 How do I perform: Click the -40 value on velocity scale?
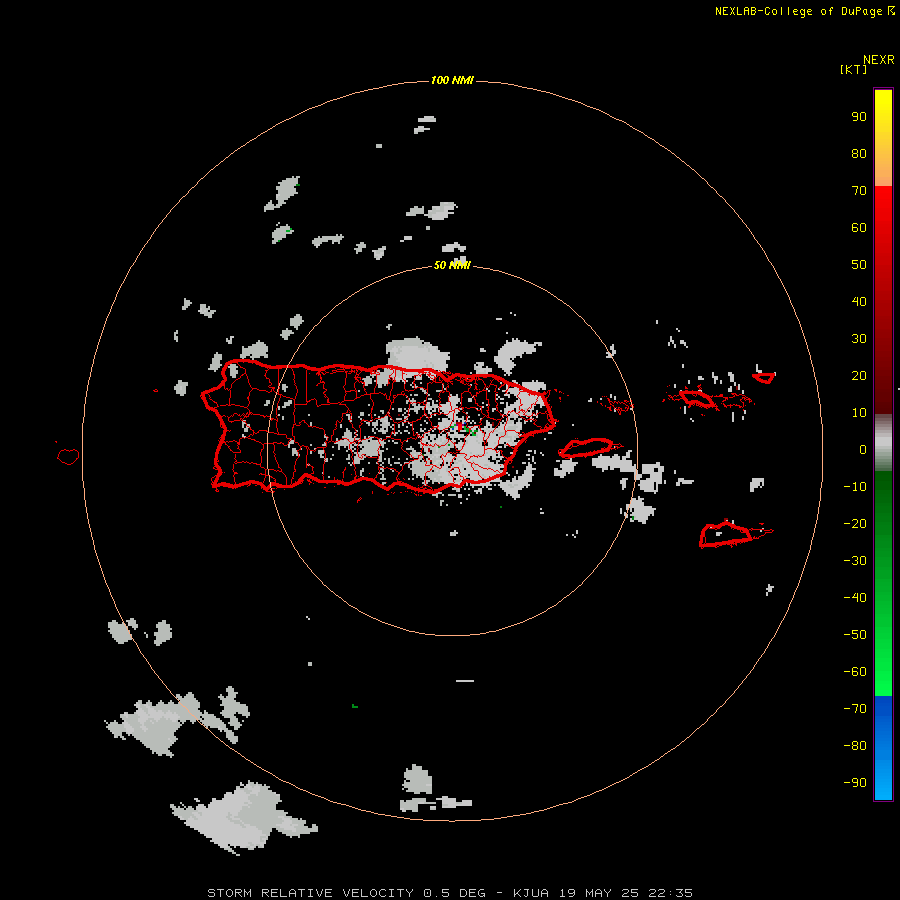pos(855,598)
